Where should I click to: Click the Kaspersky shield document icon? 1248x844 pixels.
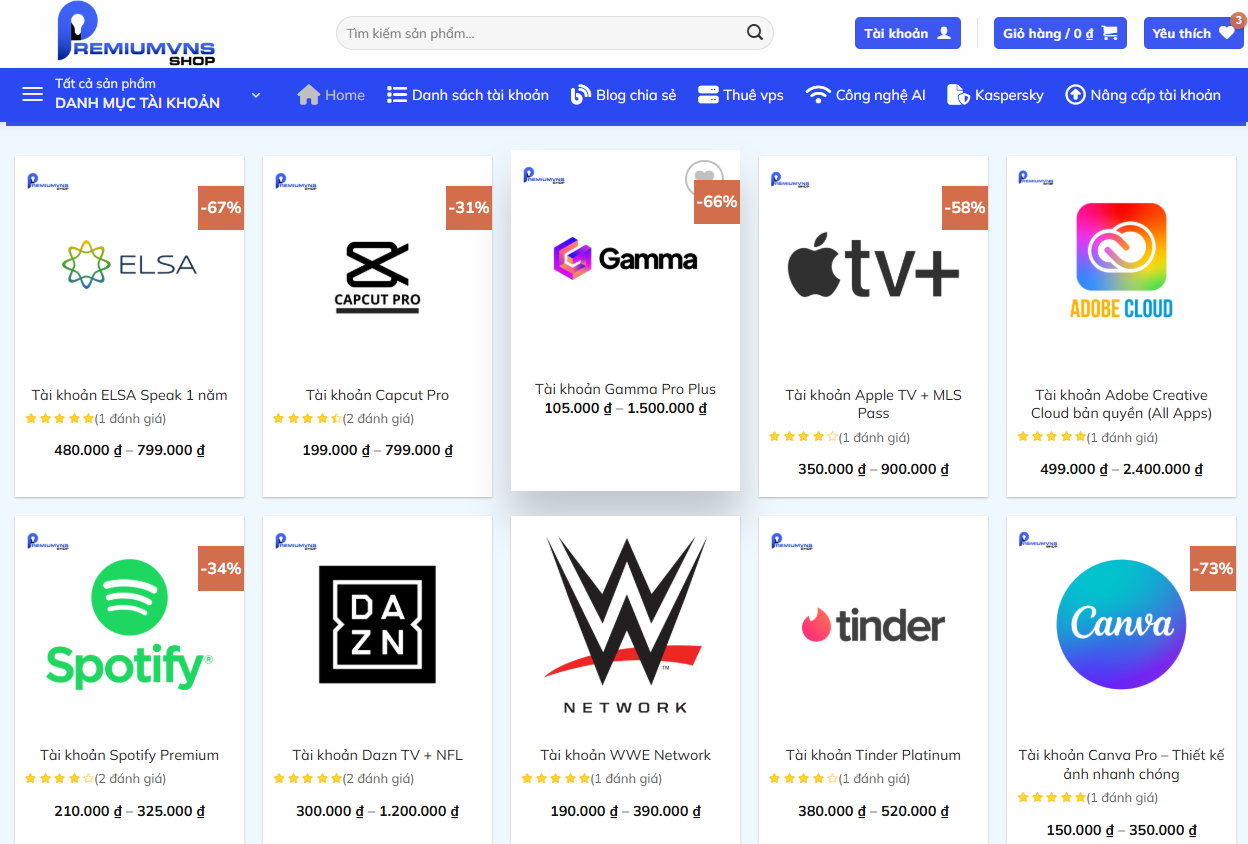click(958, 95)
